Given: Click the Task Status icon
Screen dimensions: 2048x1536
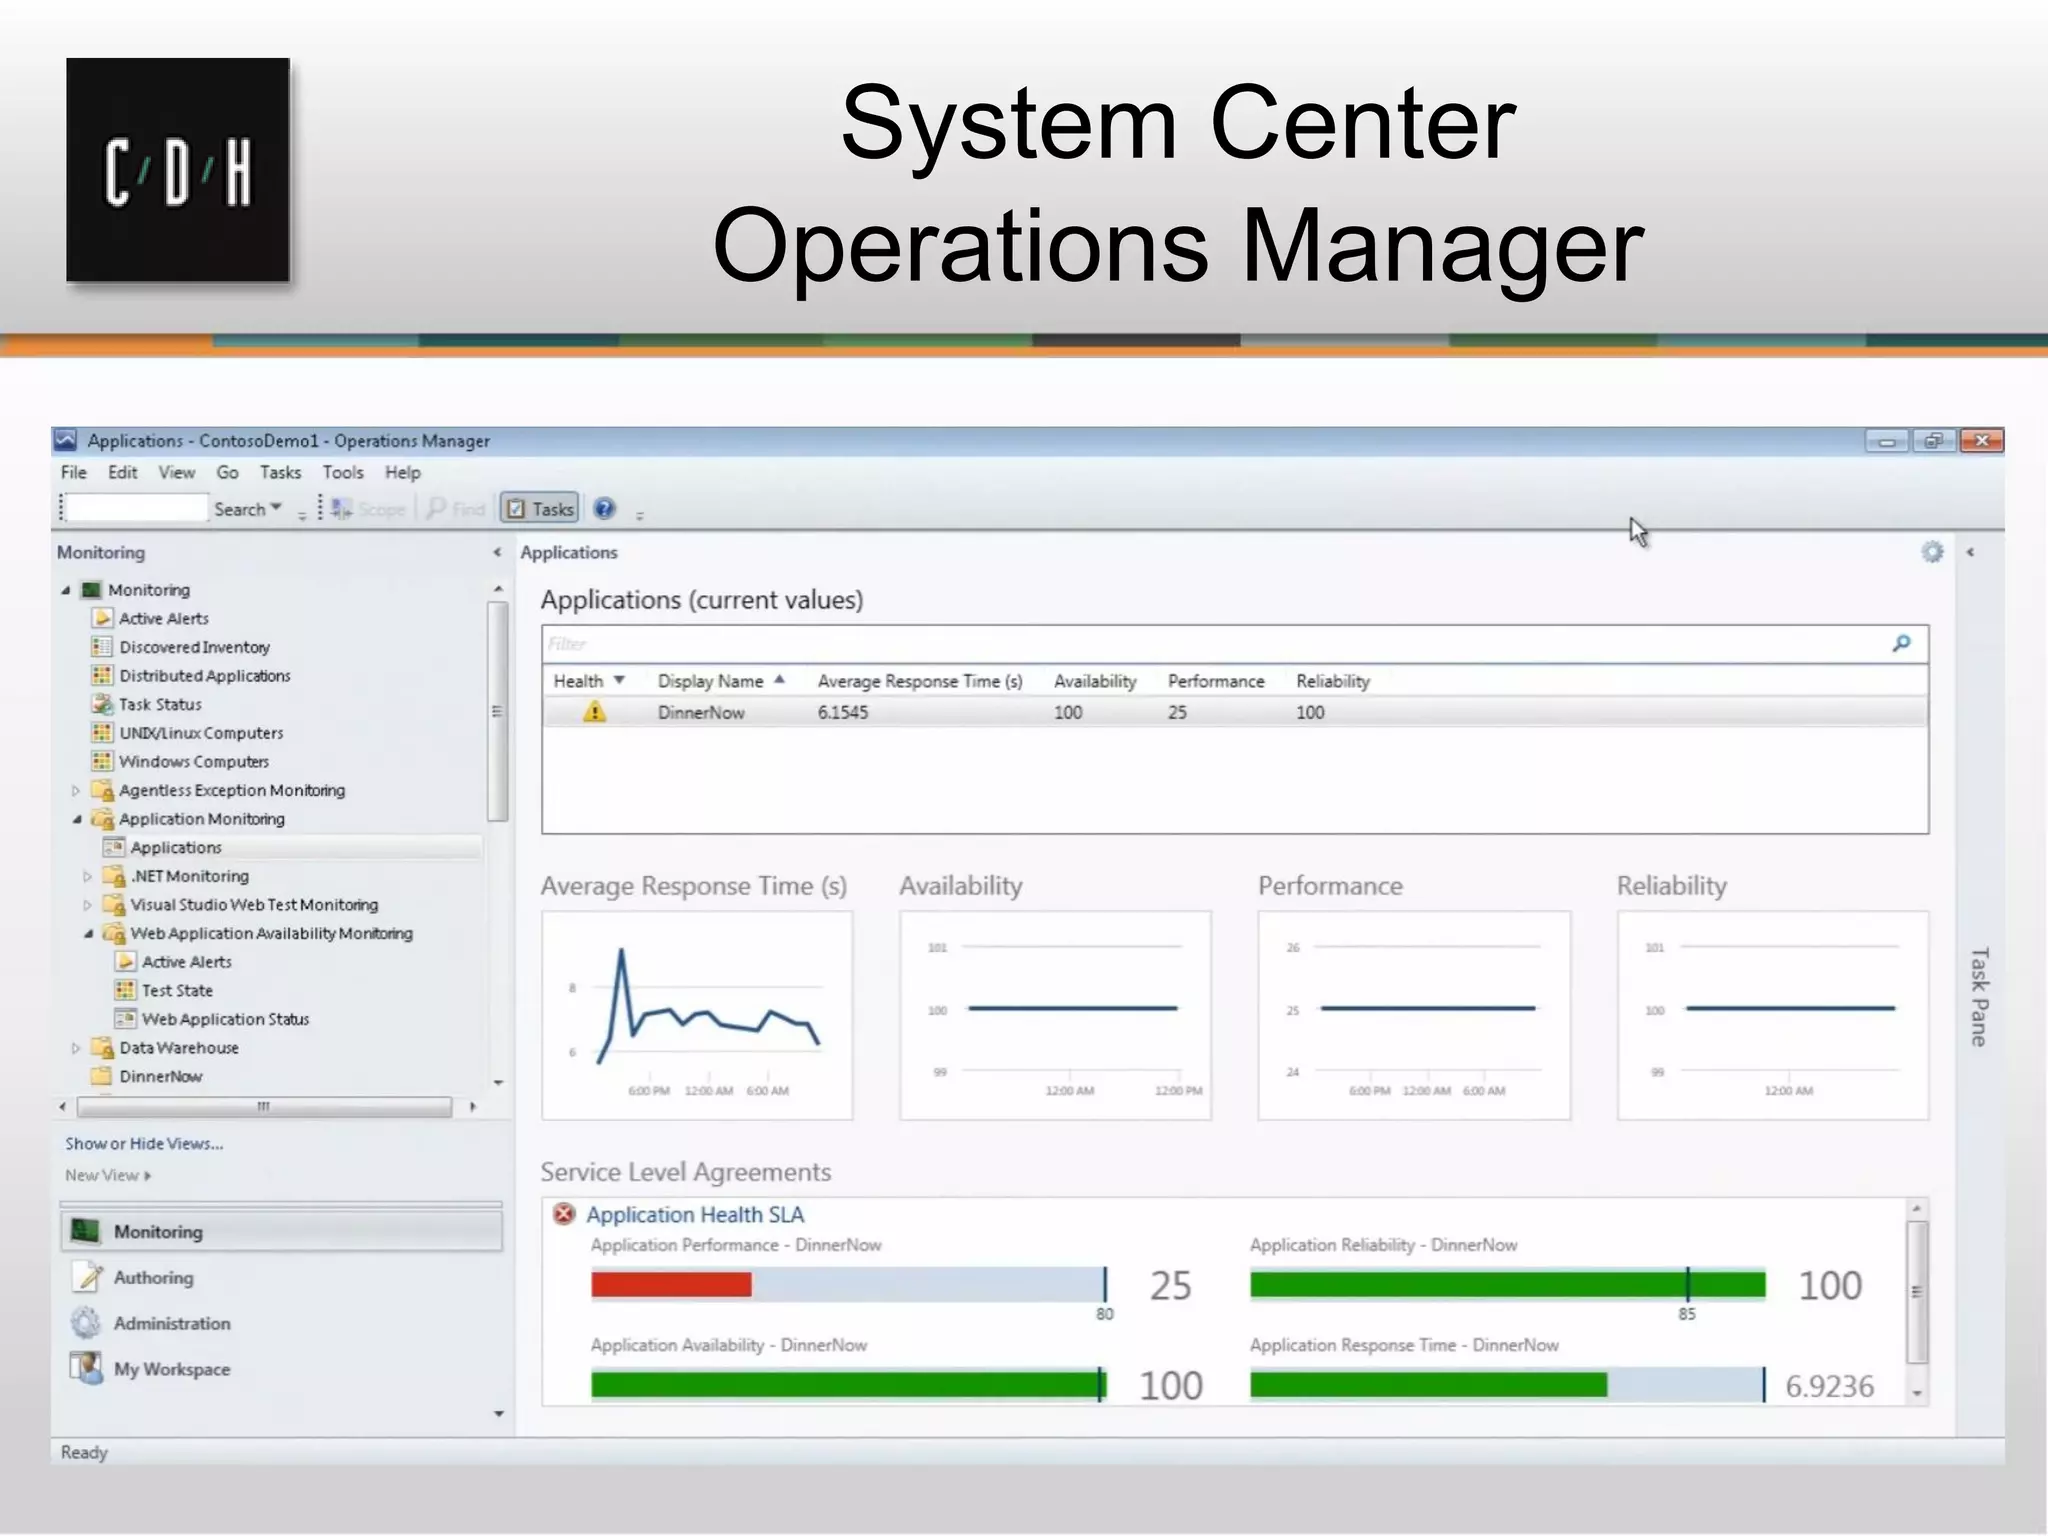Looking at the screenshot, I should 102,704.
